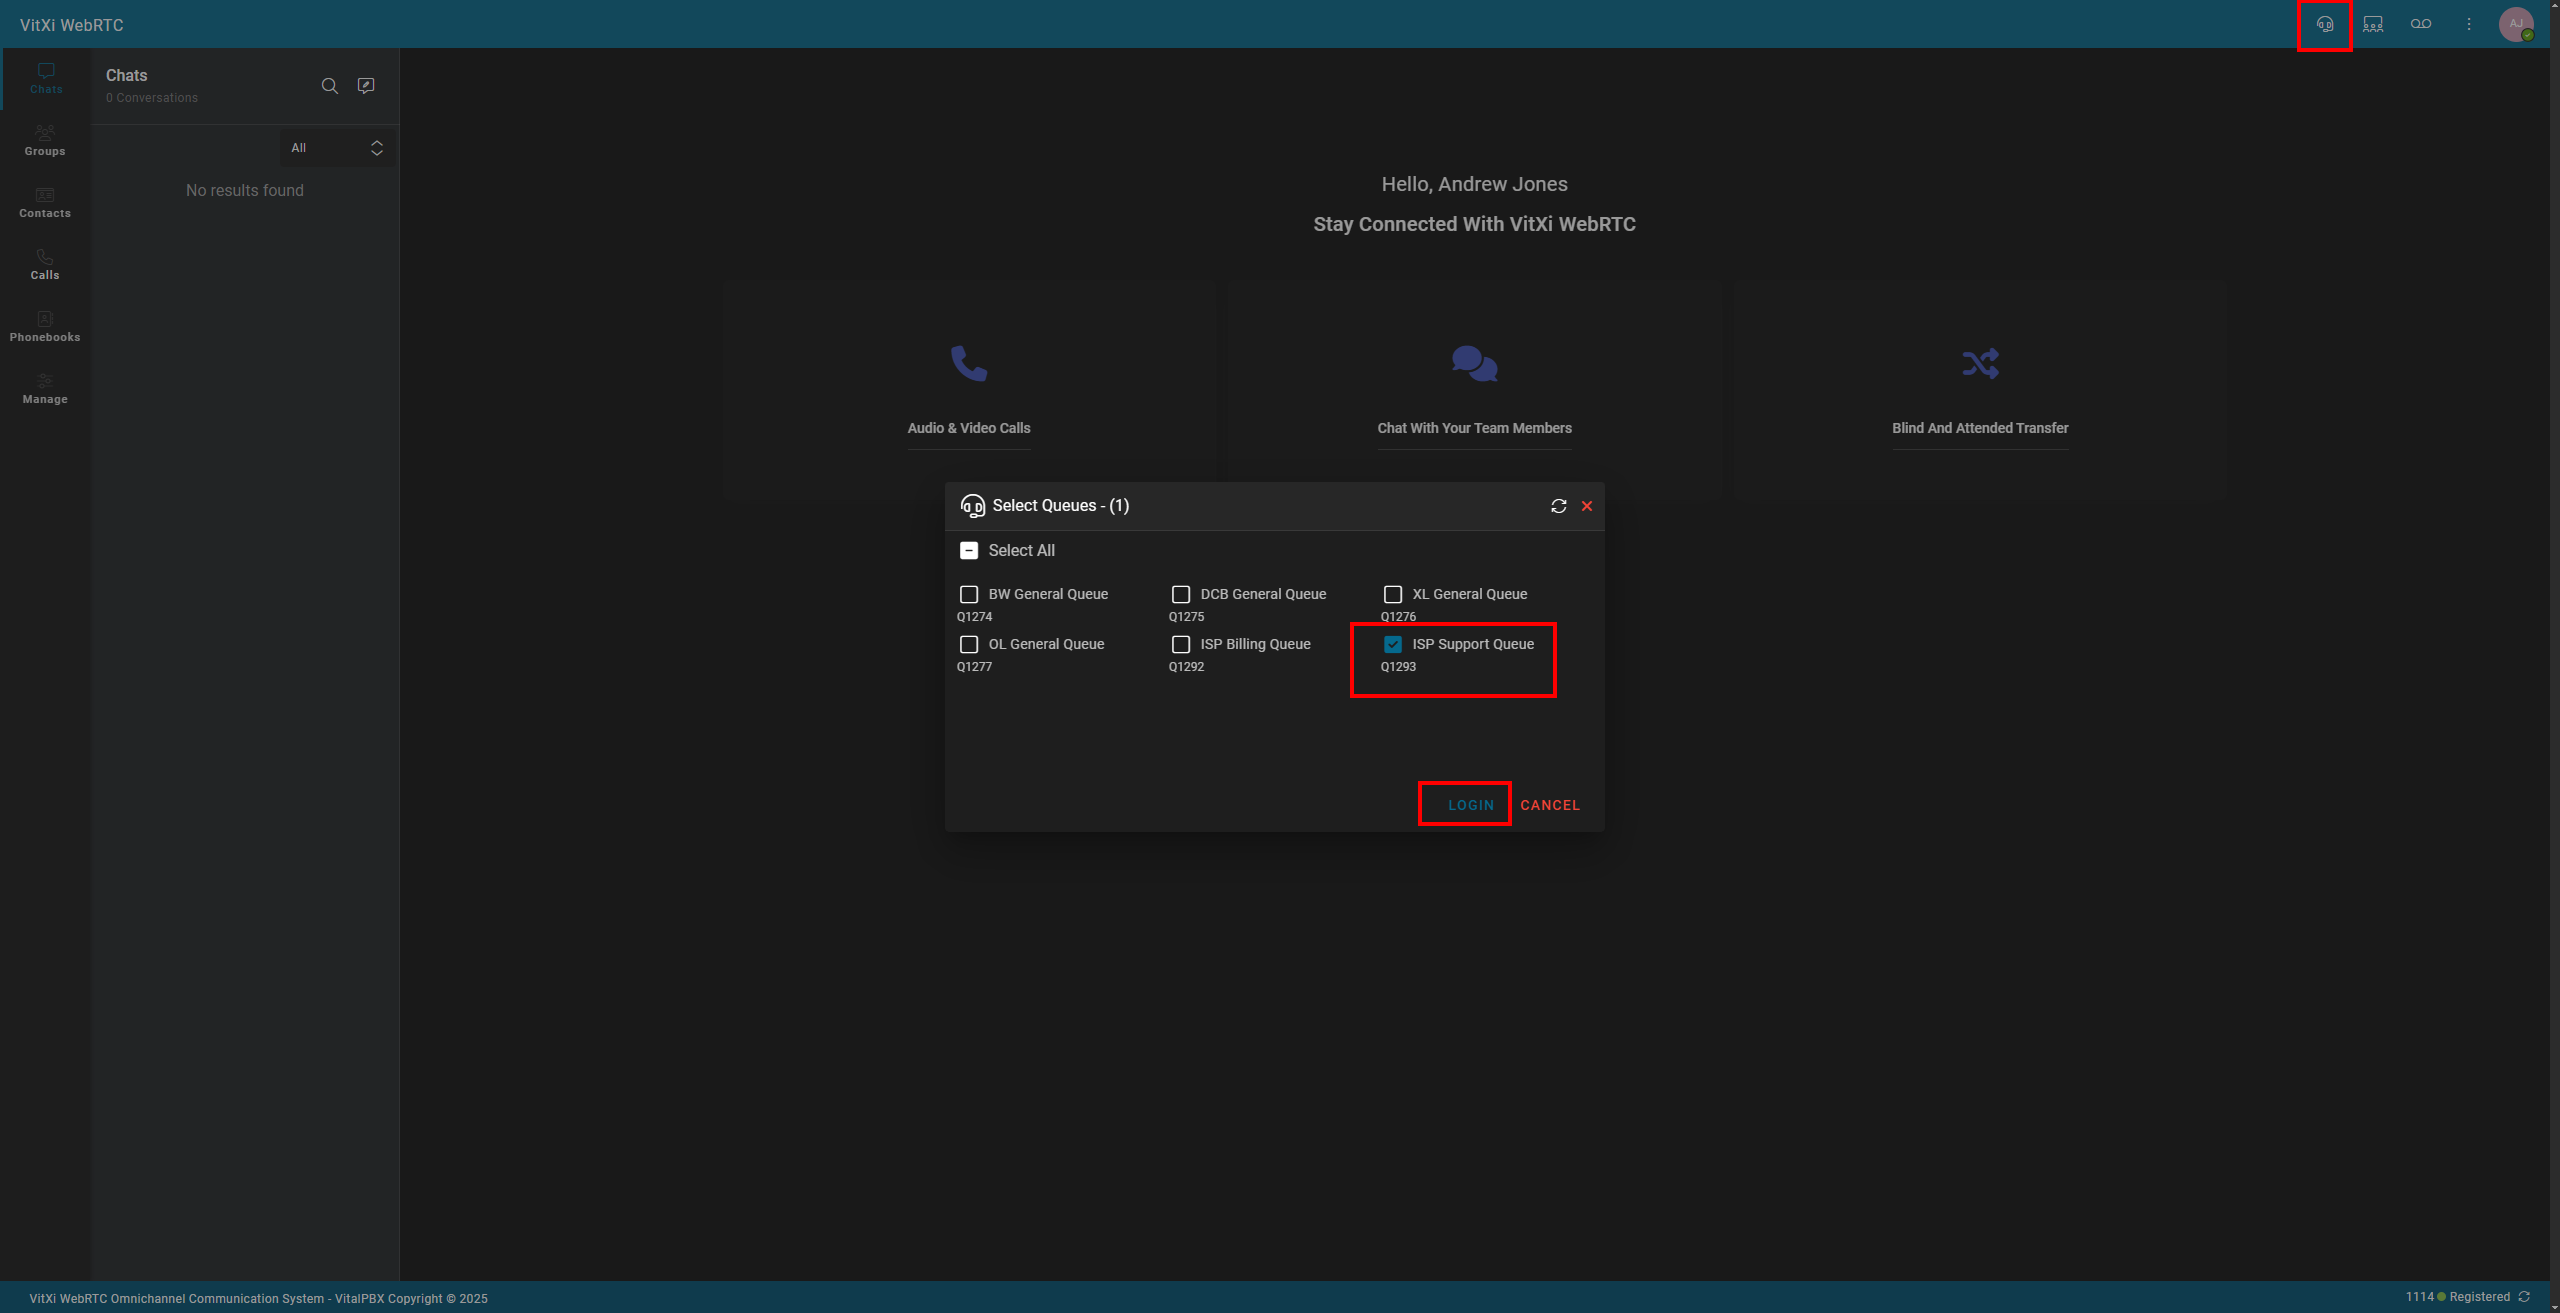This screenshot has height=1313, width=2560.
Task: Open the voicemail icon in top bar
Action: [x=2421, y=24]
